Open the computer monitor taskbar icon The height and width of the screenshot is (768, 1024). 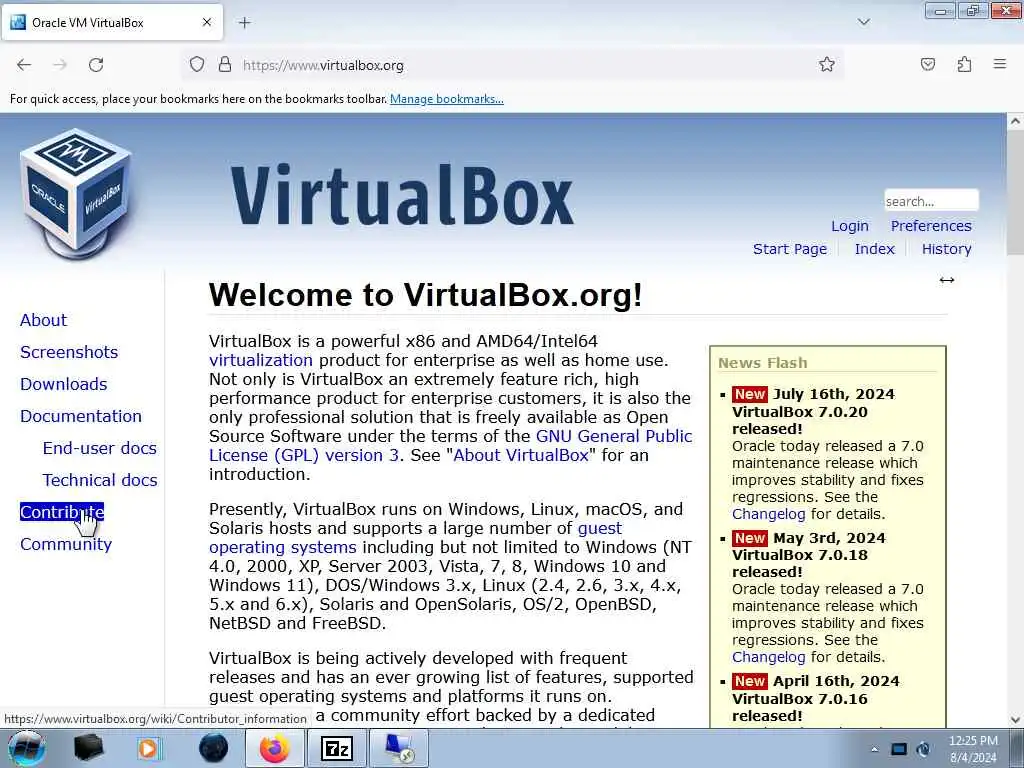pos(399,748)
